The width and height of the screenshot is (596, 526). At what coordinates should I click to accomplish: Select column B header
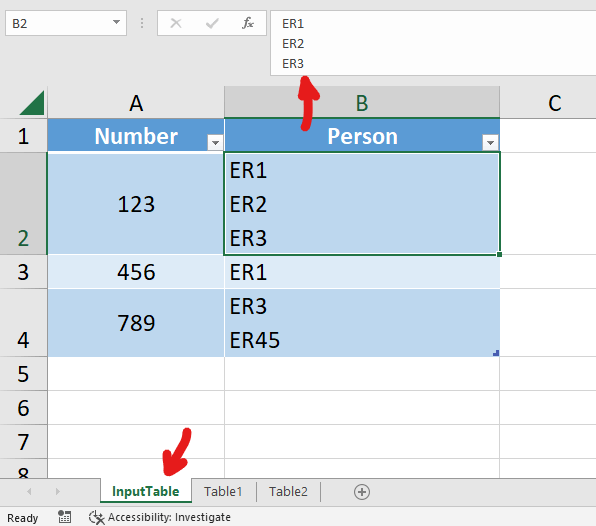point(362,103)
